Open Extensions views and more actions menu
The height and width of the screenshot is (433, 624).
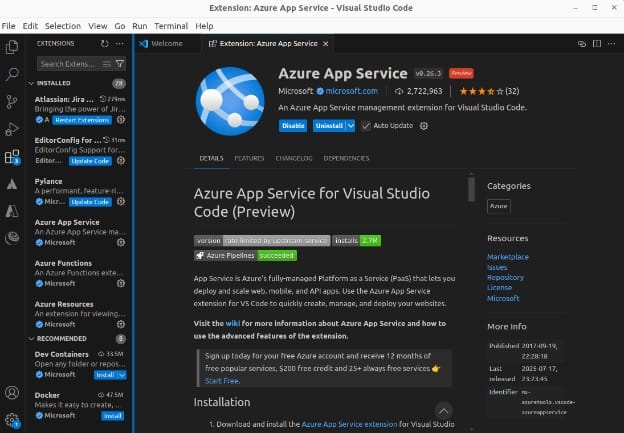pos(119,44)
